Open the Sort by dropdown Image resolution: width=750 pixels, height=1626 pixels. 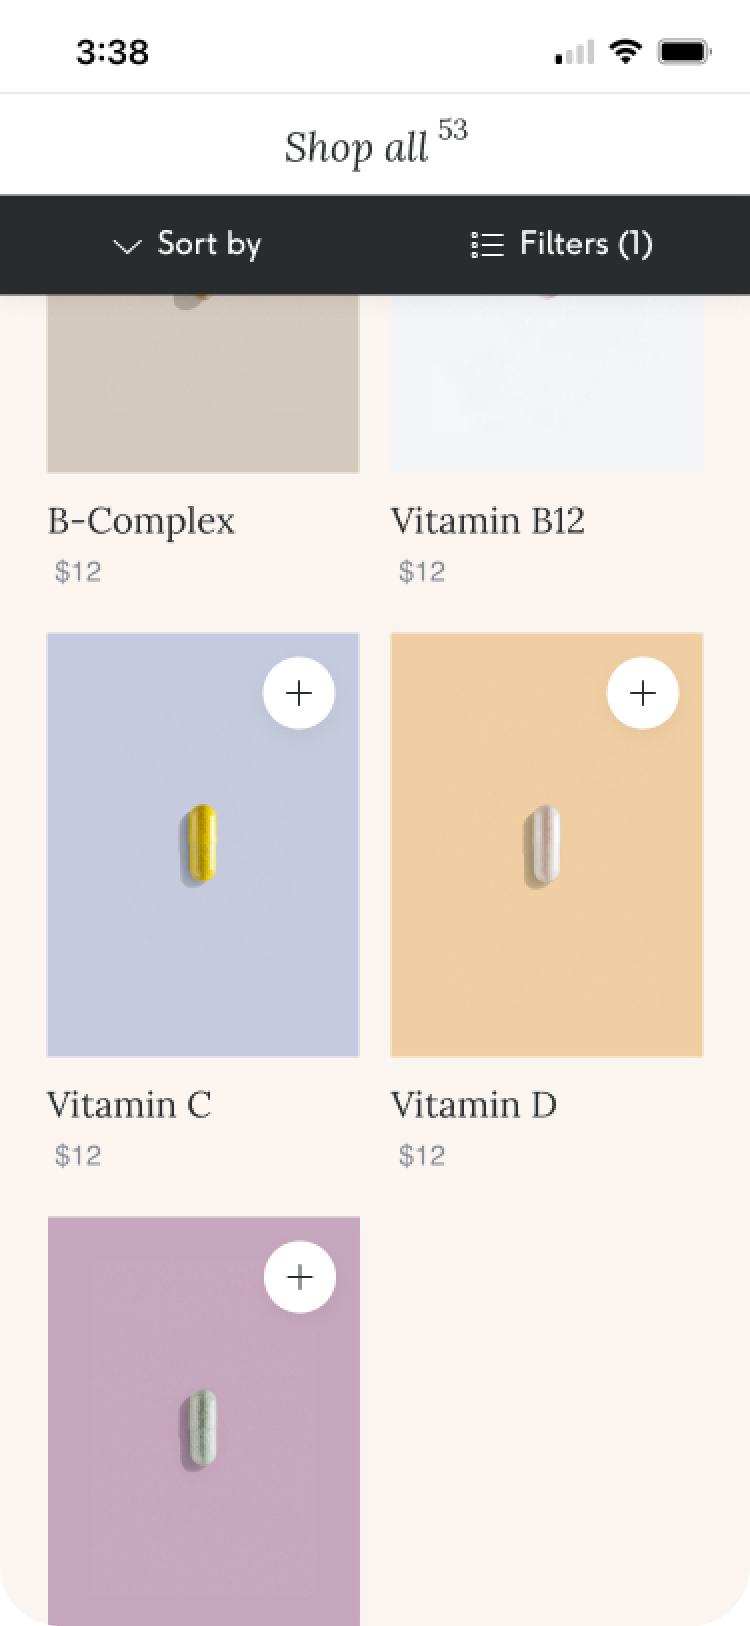point(187,244)
